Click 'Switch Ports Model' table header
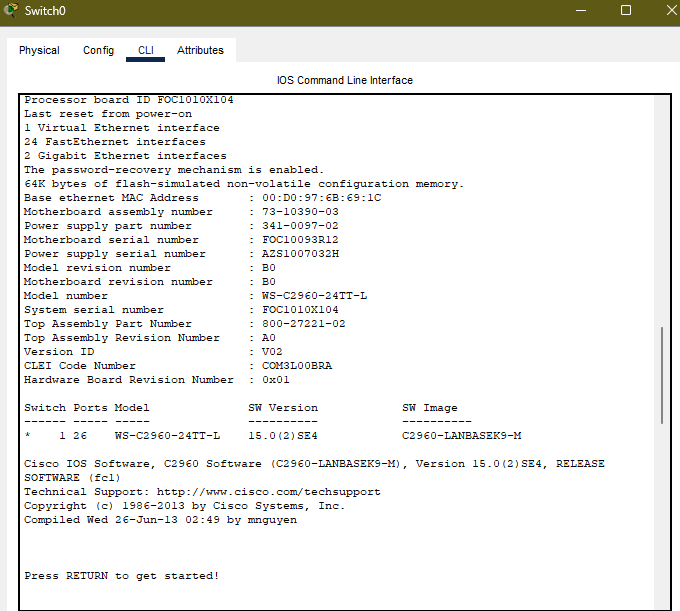The height and width of the screenshot is (611, 680). (x=87, y=408)
